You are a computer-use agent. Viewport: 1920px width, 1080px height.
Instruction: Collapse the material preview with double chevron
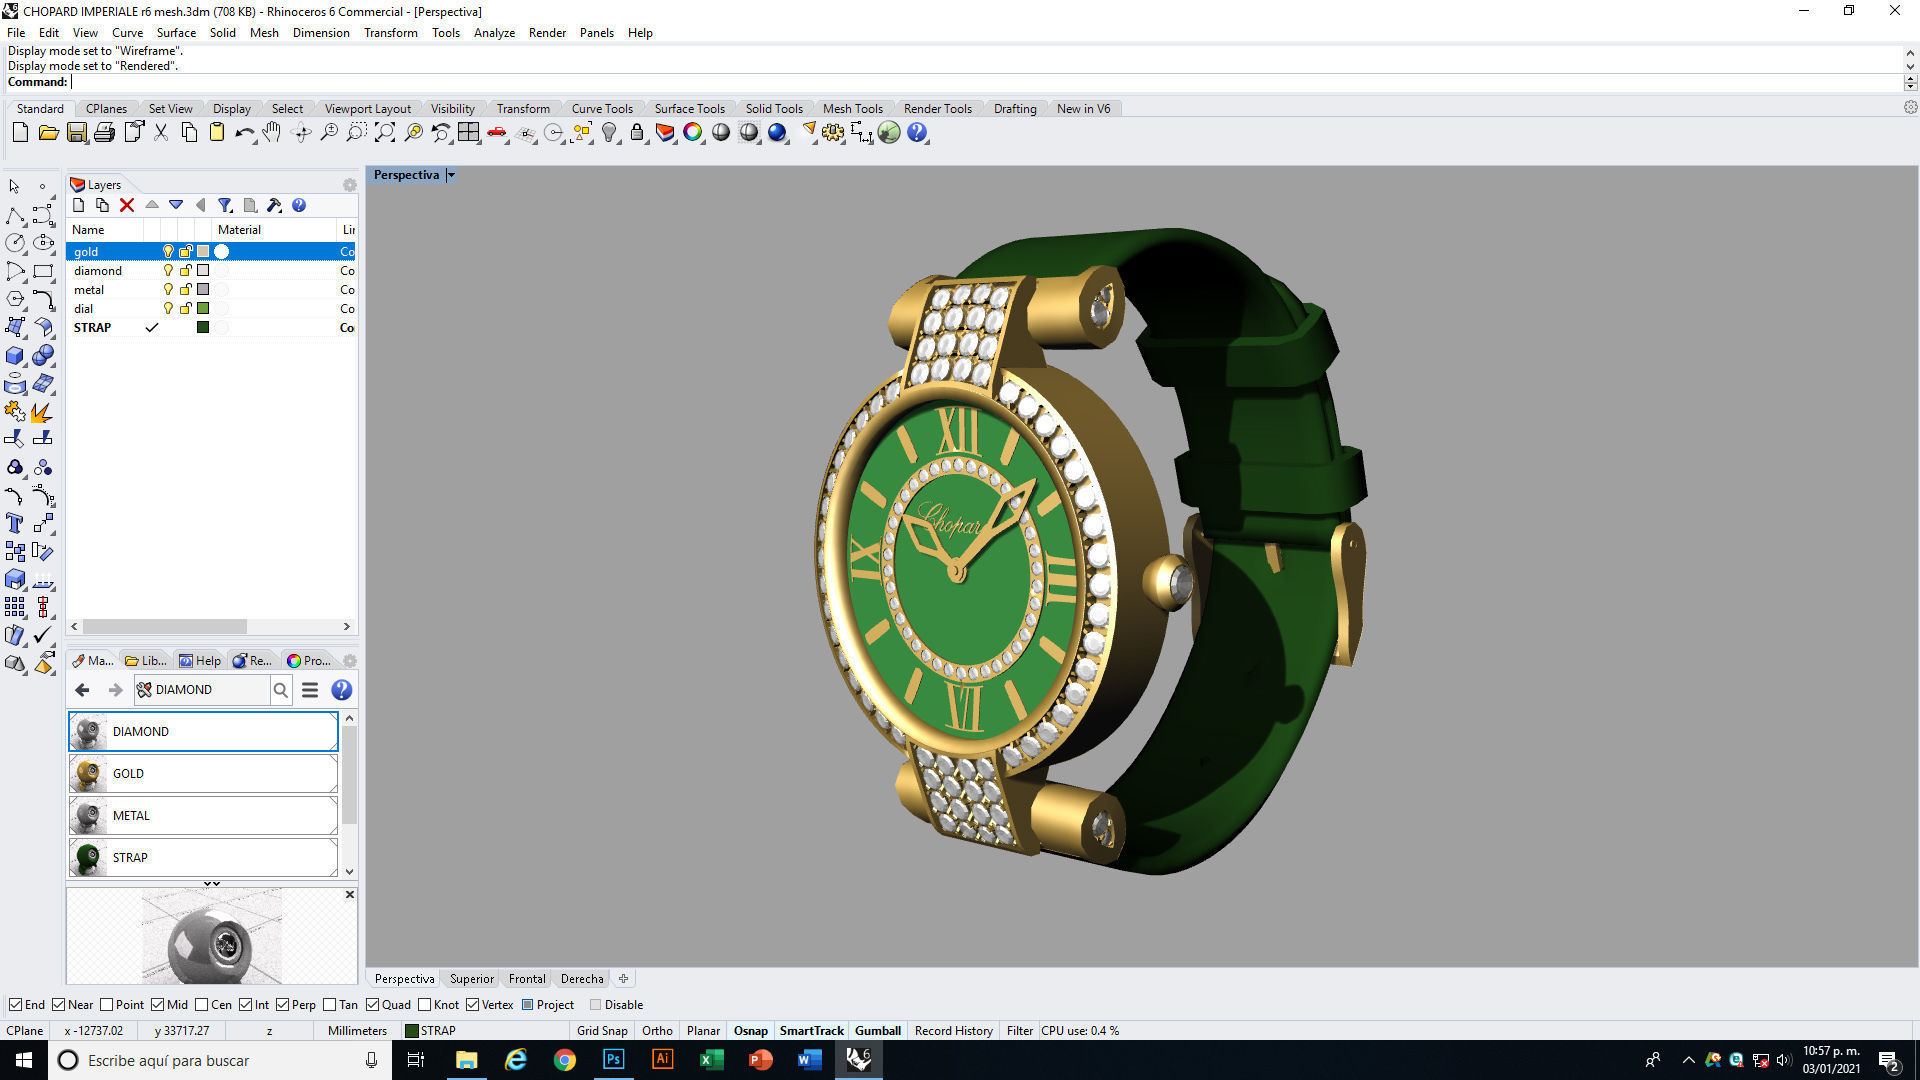tap(211, 884)
